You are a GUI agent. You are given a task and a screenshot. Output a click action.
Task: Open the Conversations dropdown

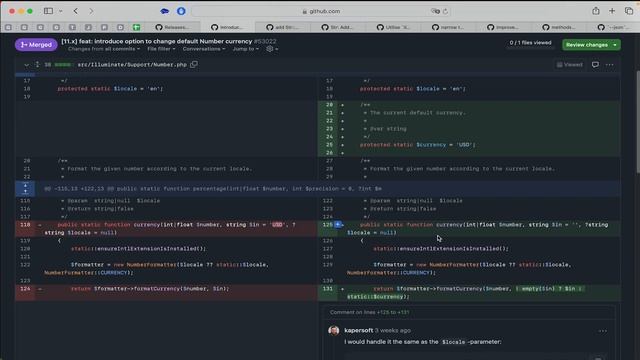(x=204, y=49)
